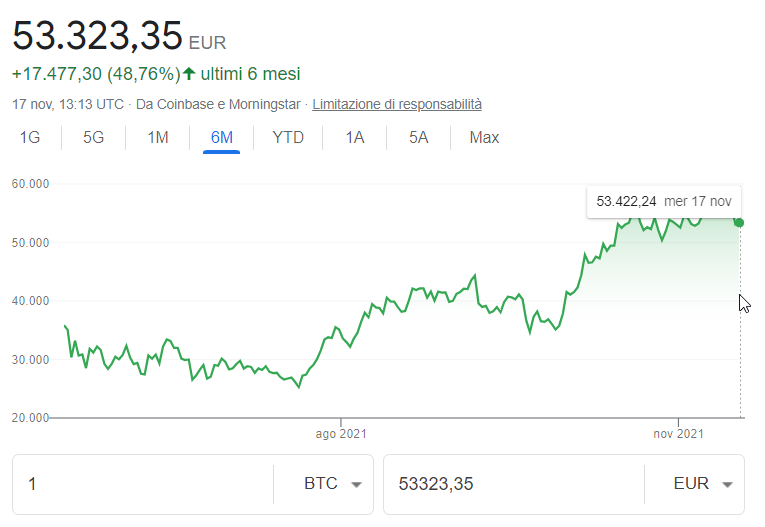Viewport: 765px width, 527px height.
Task: Select the 1G time range tab
Action: (30, 138)
